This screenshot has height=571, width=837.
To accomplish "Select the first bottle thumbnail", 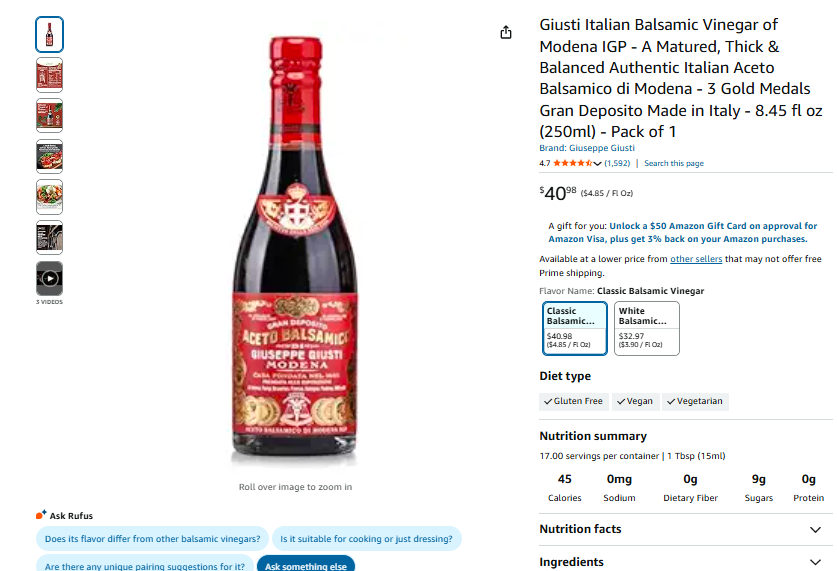I will point(50,35).
